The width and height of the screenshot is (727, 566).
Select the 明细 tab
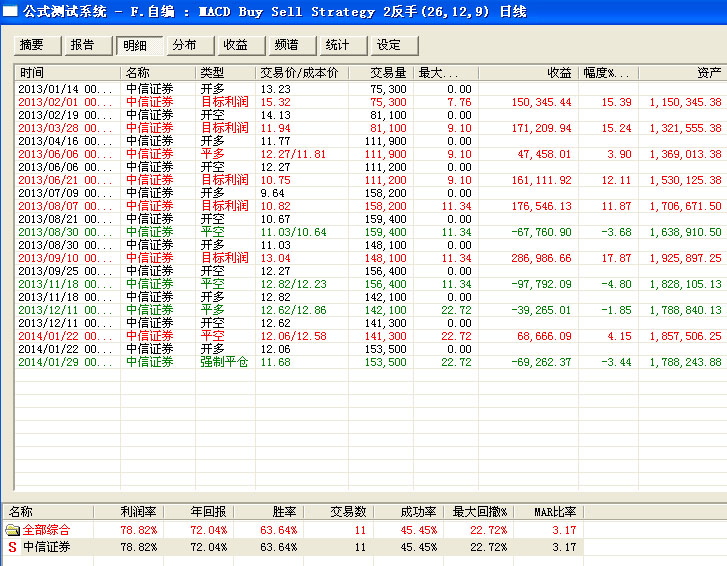tap(140, 45)
